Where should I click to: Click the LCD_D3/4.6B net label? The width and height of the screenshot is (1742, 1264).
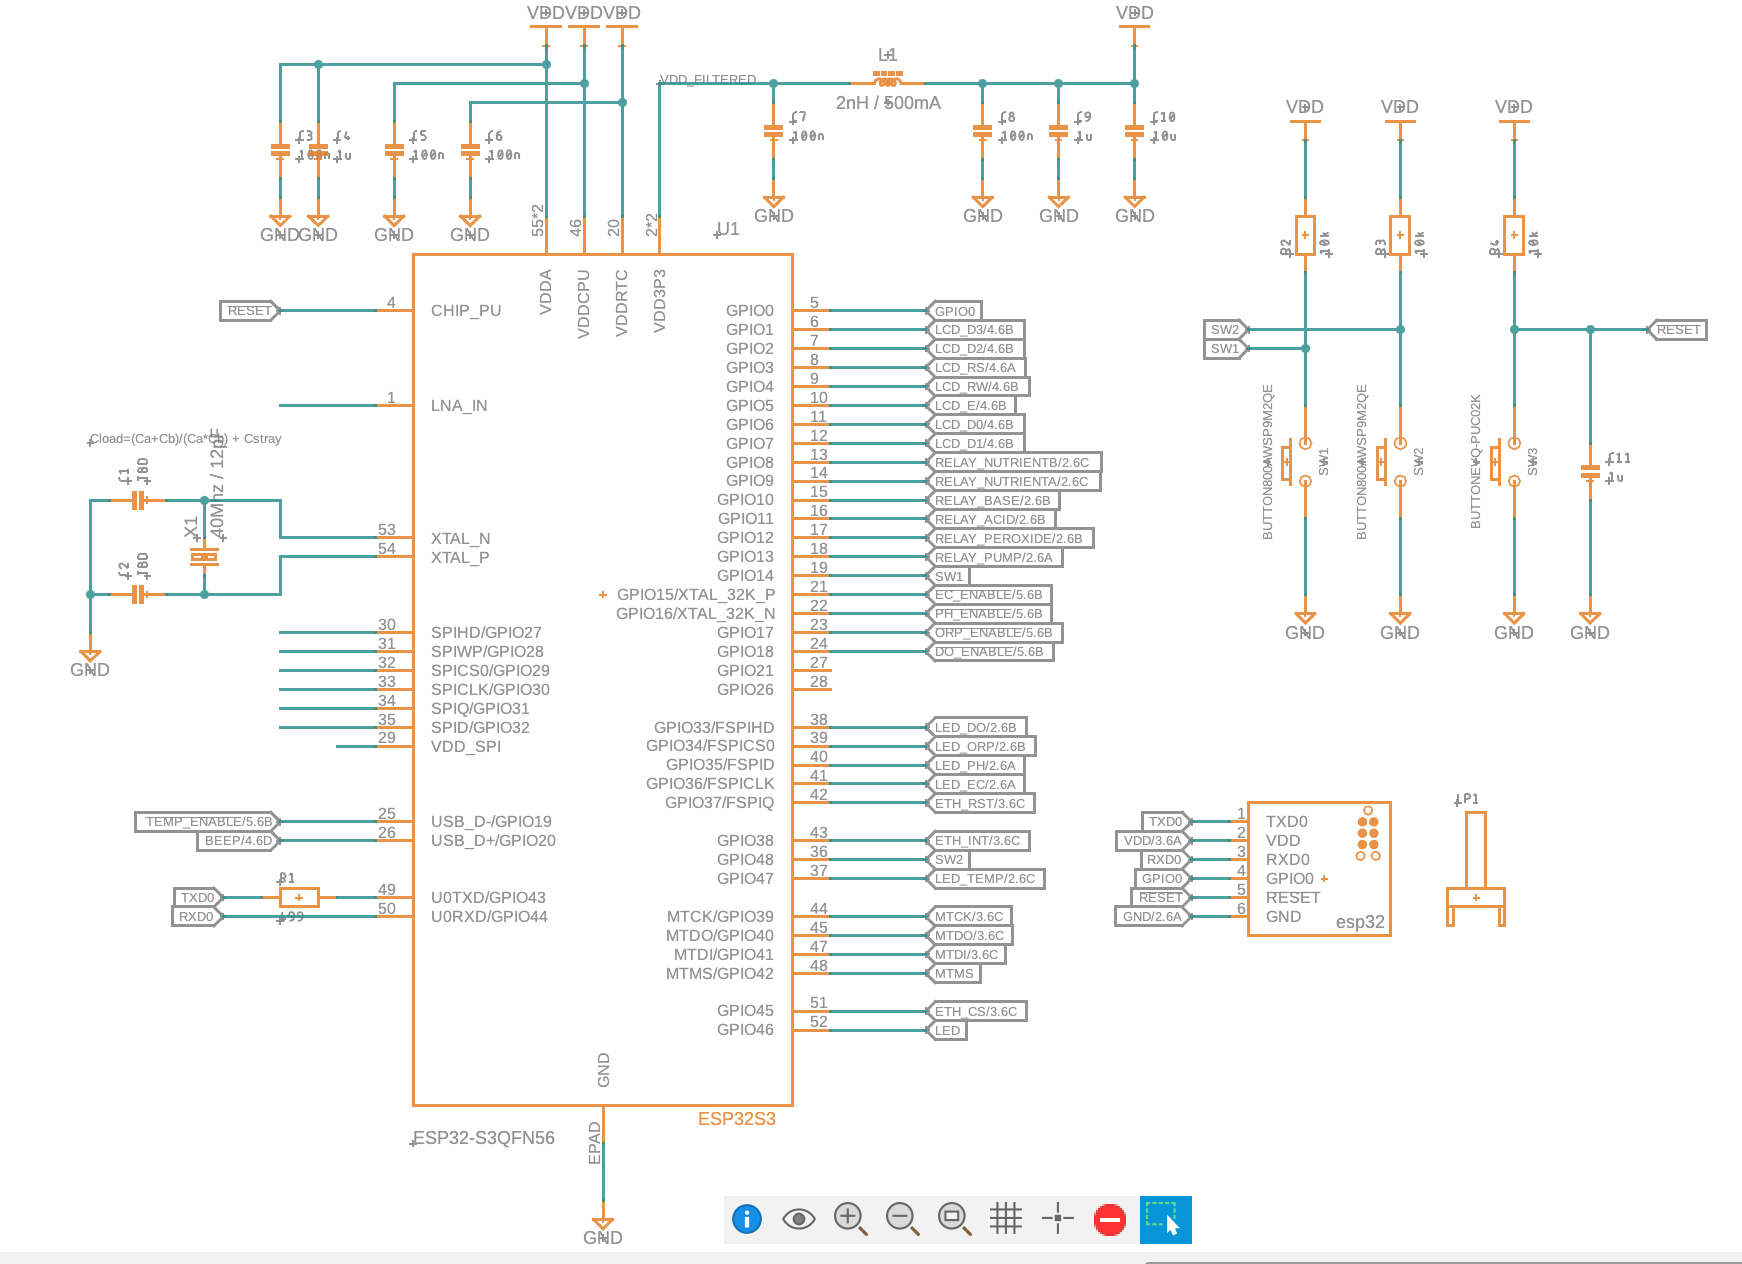(x=975, y=330)
